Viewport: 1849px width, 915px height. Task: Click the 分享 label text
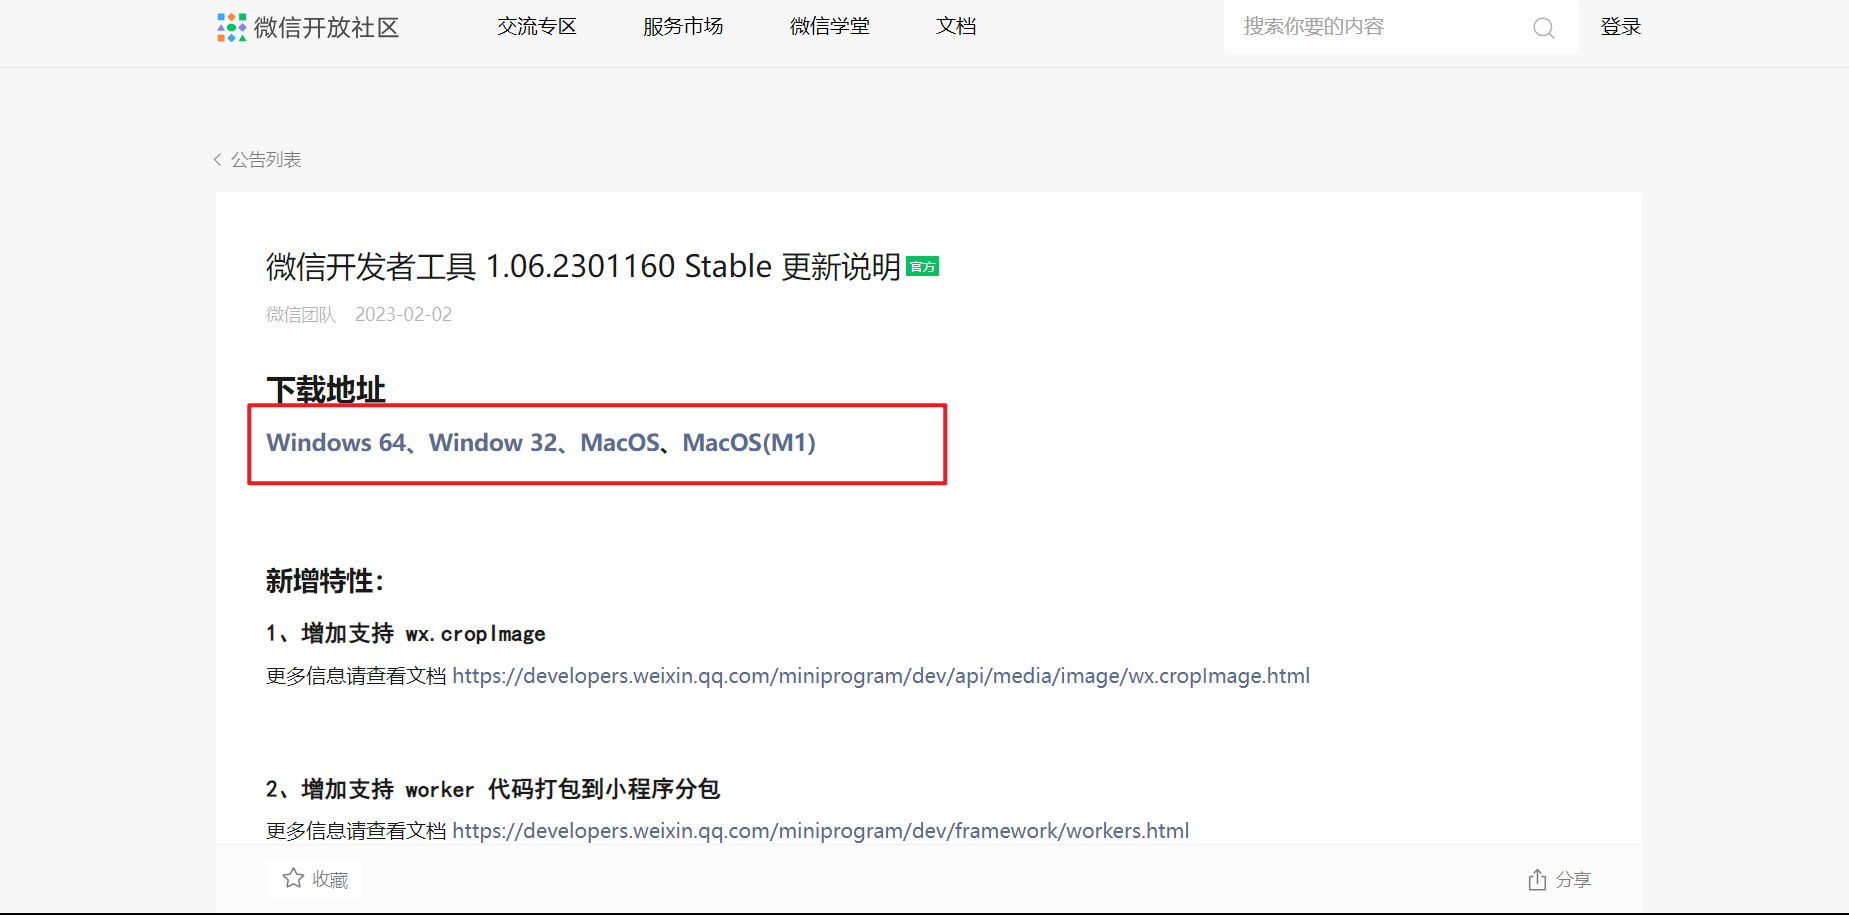[x=1573, y=880]
